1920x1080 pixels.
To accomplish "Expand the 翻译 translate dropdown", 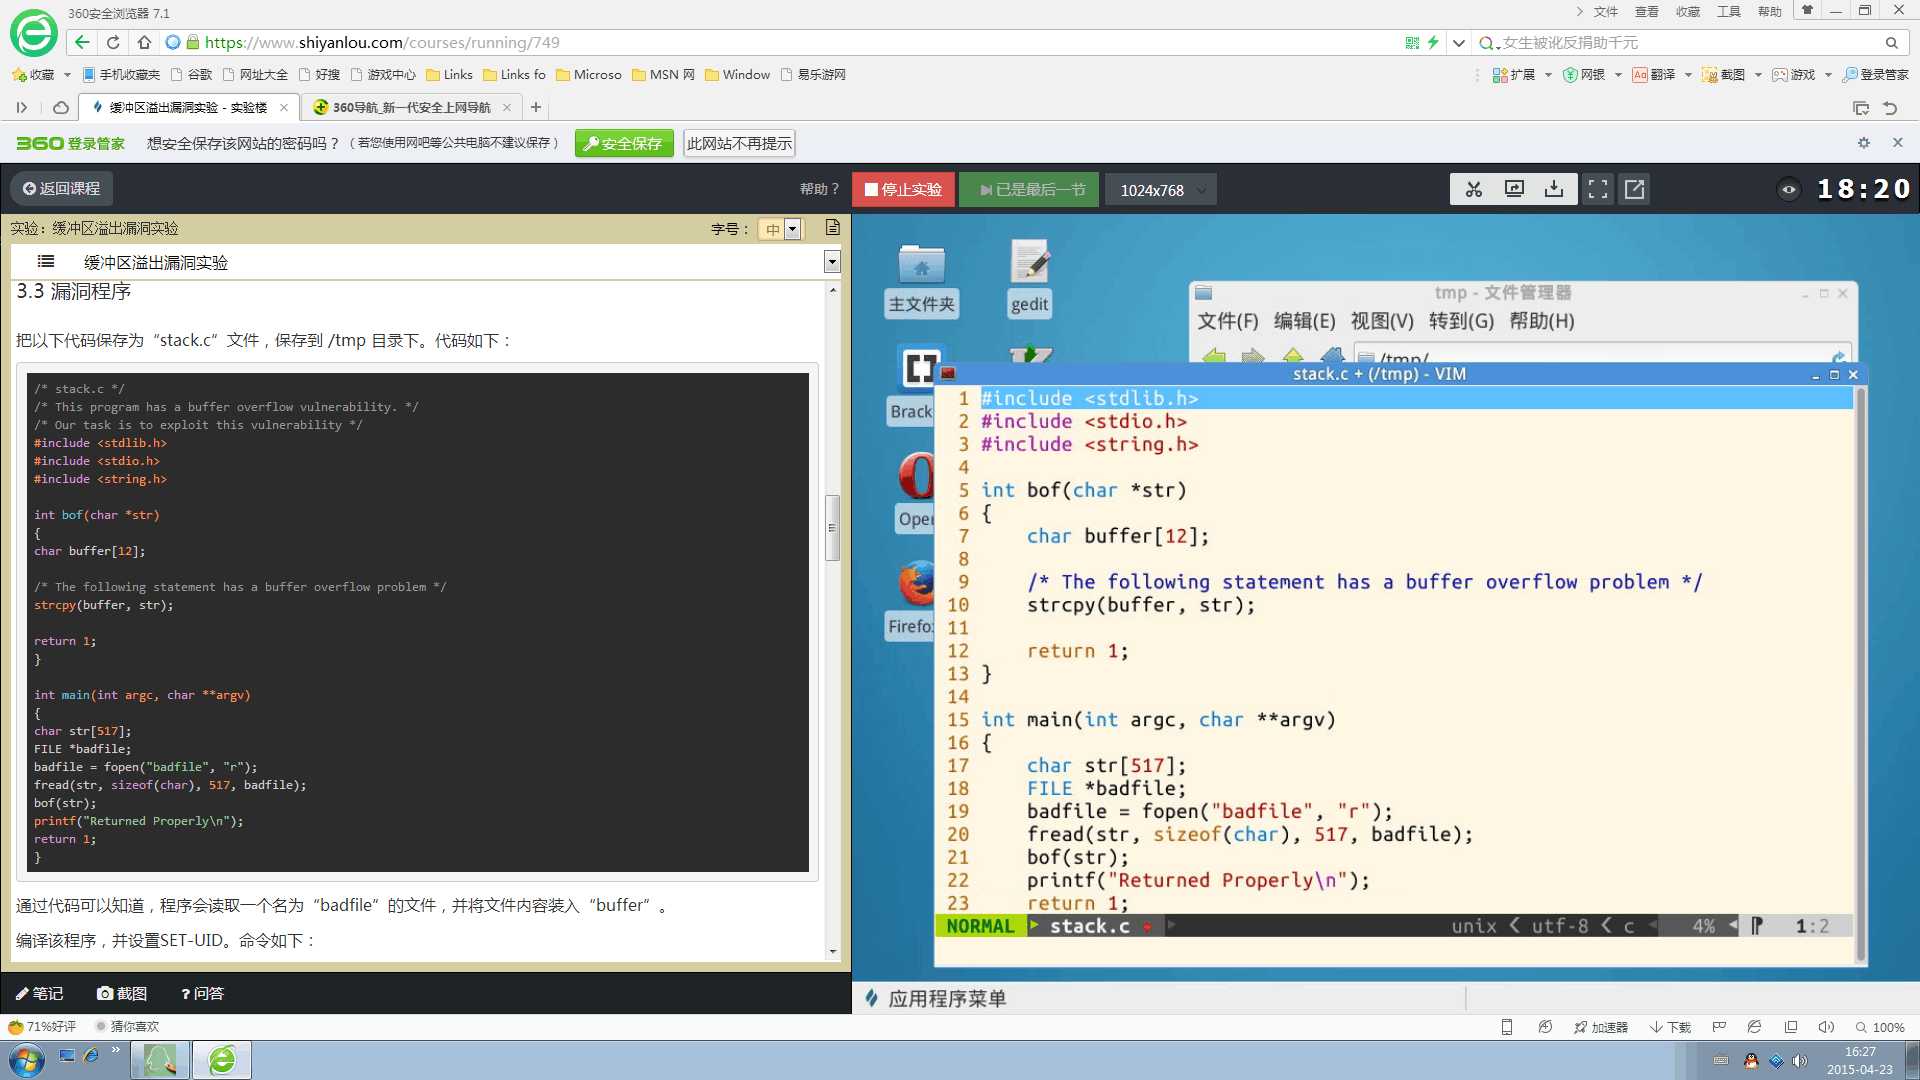I will (1688, 75).
